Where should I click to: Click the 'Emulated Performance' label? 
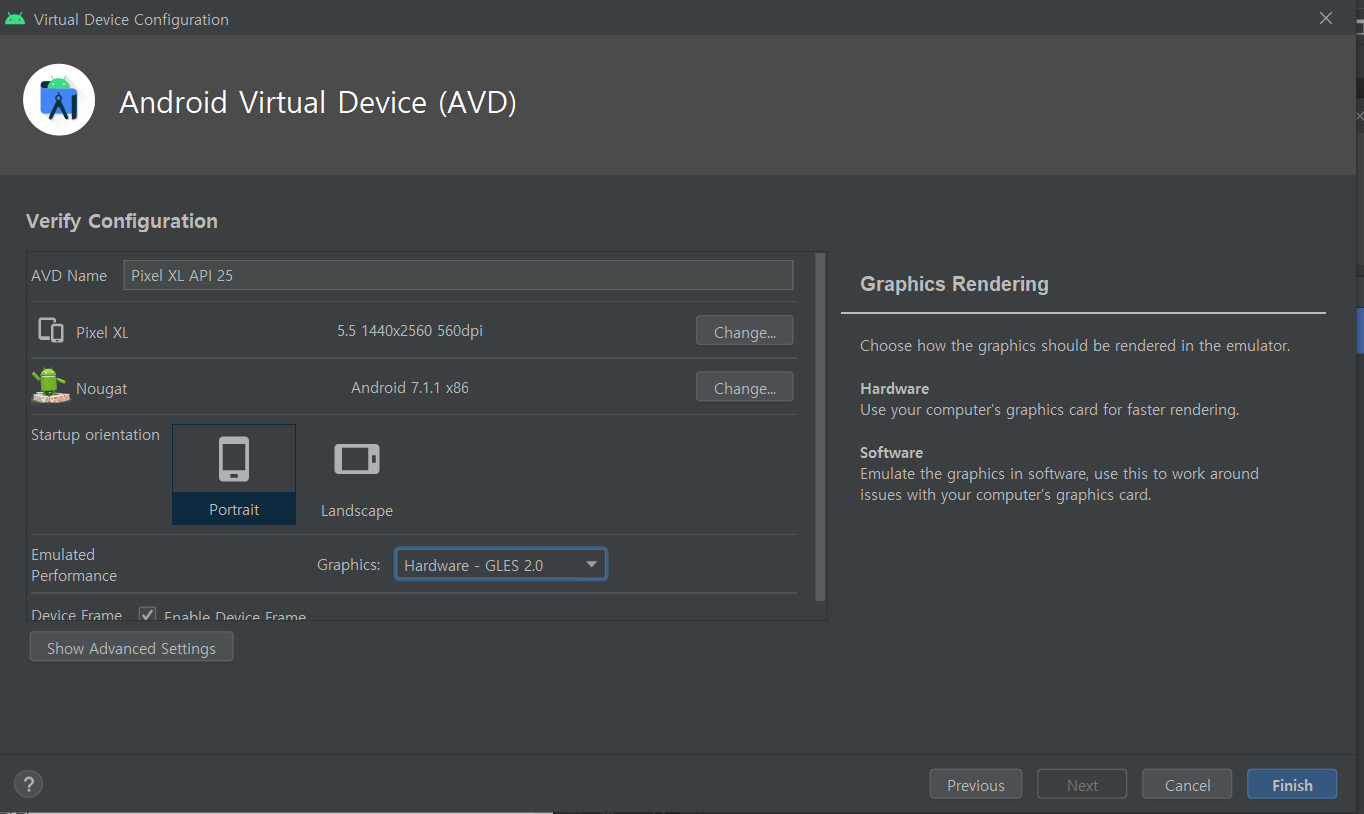[74, 565]
